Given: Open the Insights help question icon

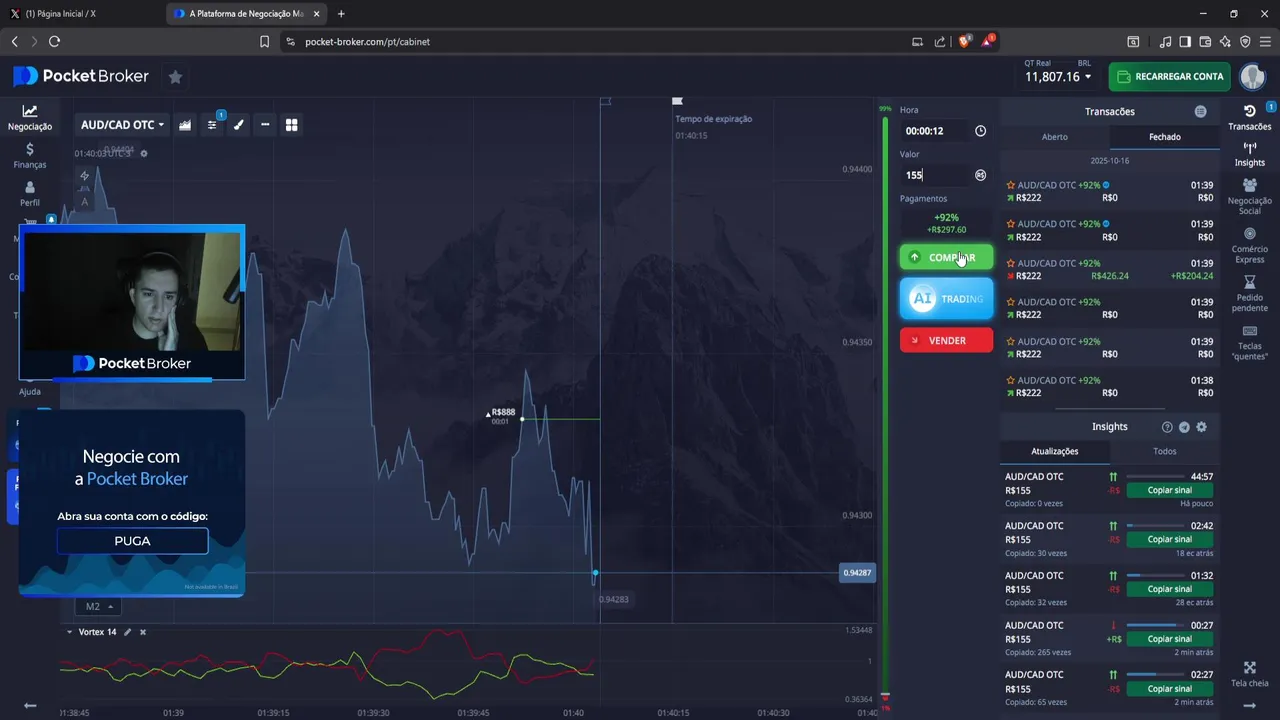Looking at the screenshot, I should click(1167, 427).
